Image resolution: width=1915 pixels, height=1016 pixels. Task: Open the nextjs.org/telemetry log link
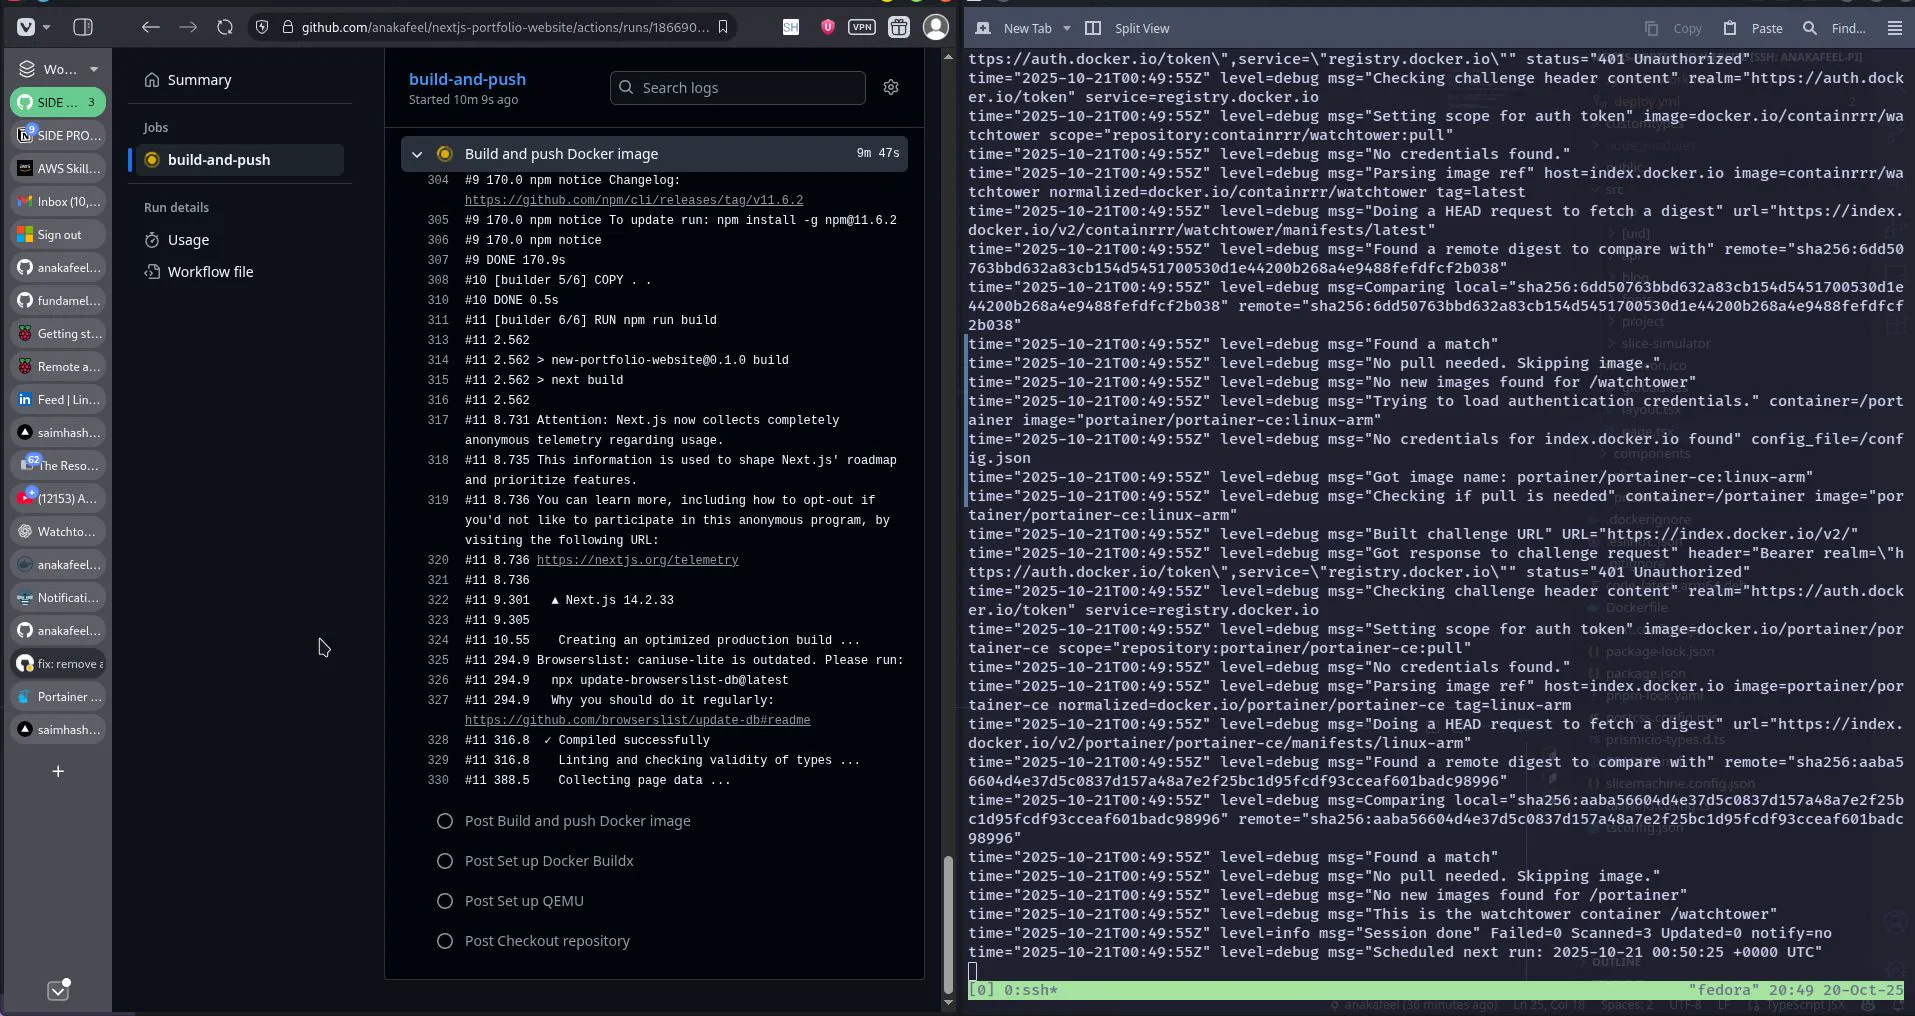637,560
